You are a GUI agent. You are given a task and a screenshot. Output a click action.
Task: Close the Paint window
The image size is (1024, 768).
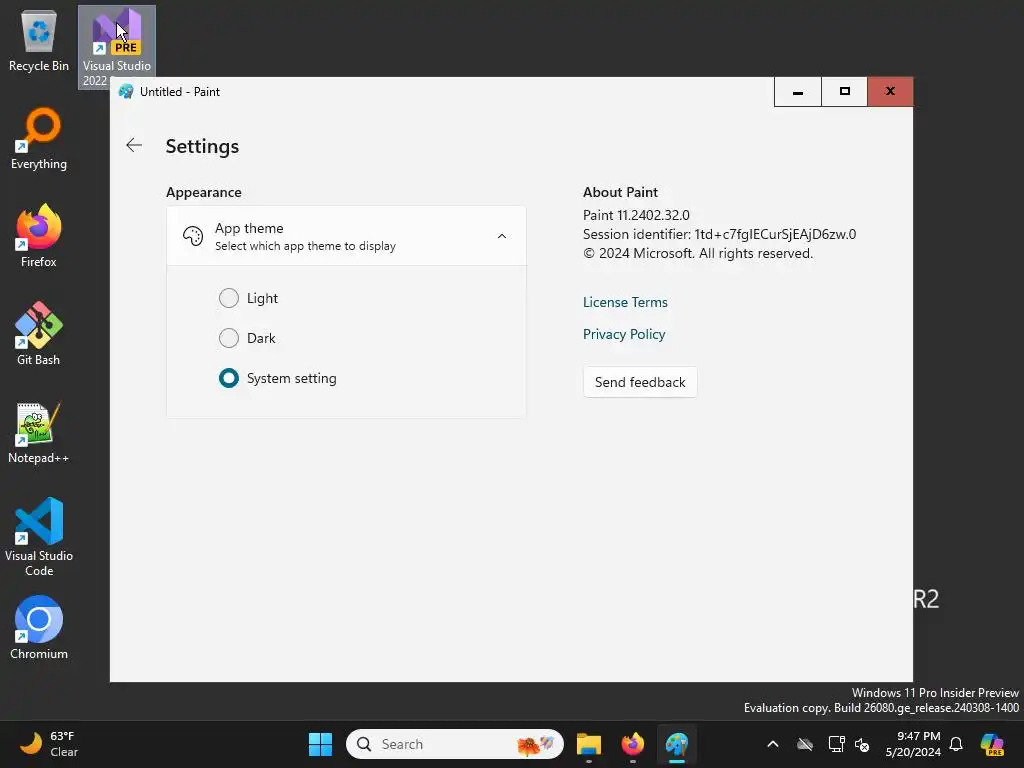click(890, 91)
